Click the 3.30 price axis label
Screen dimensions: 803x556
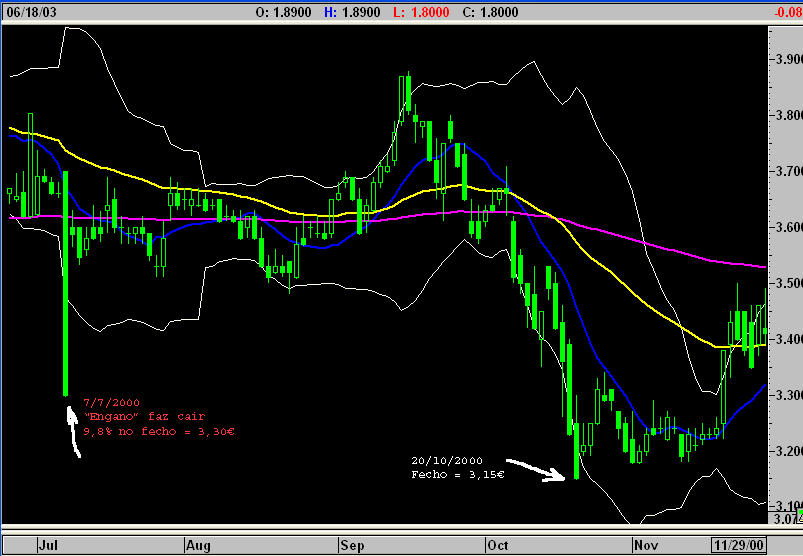[x=789, y=395]
